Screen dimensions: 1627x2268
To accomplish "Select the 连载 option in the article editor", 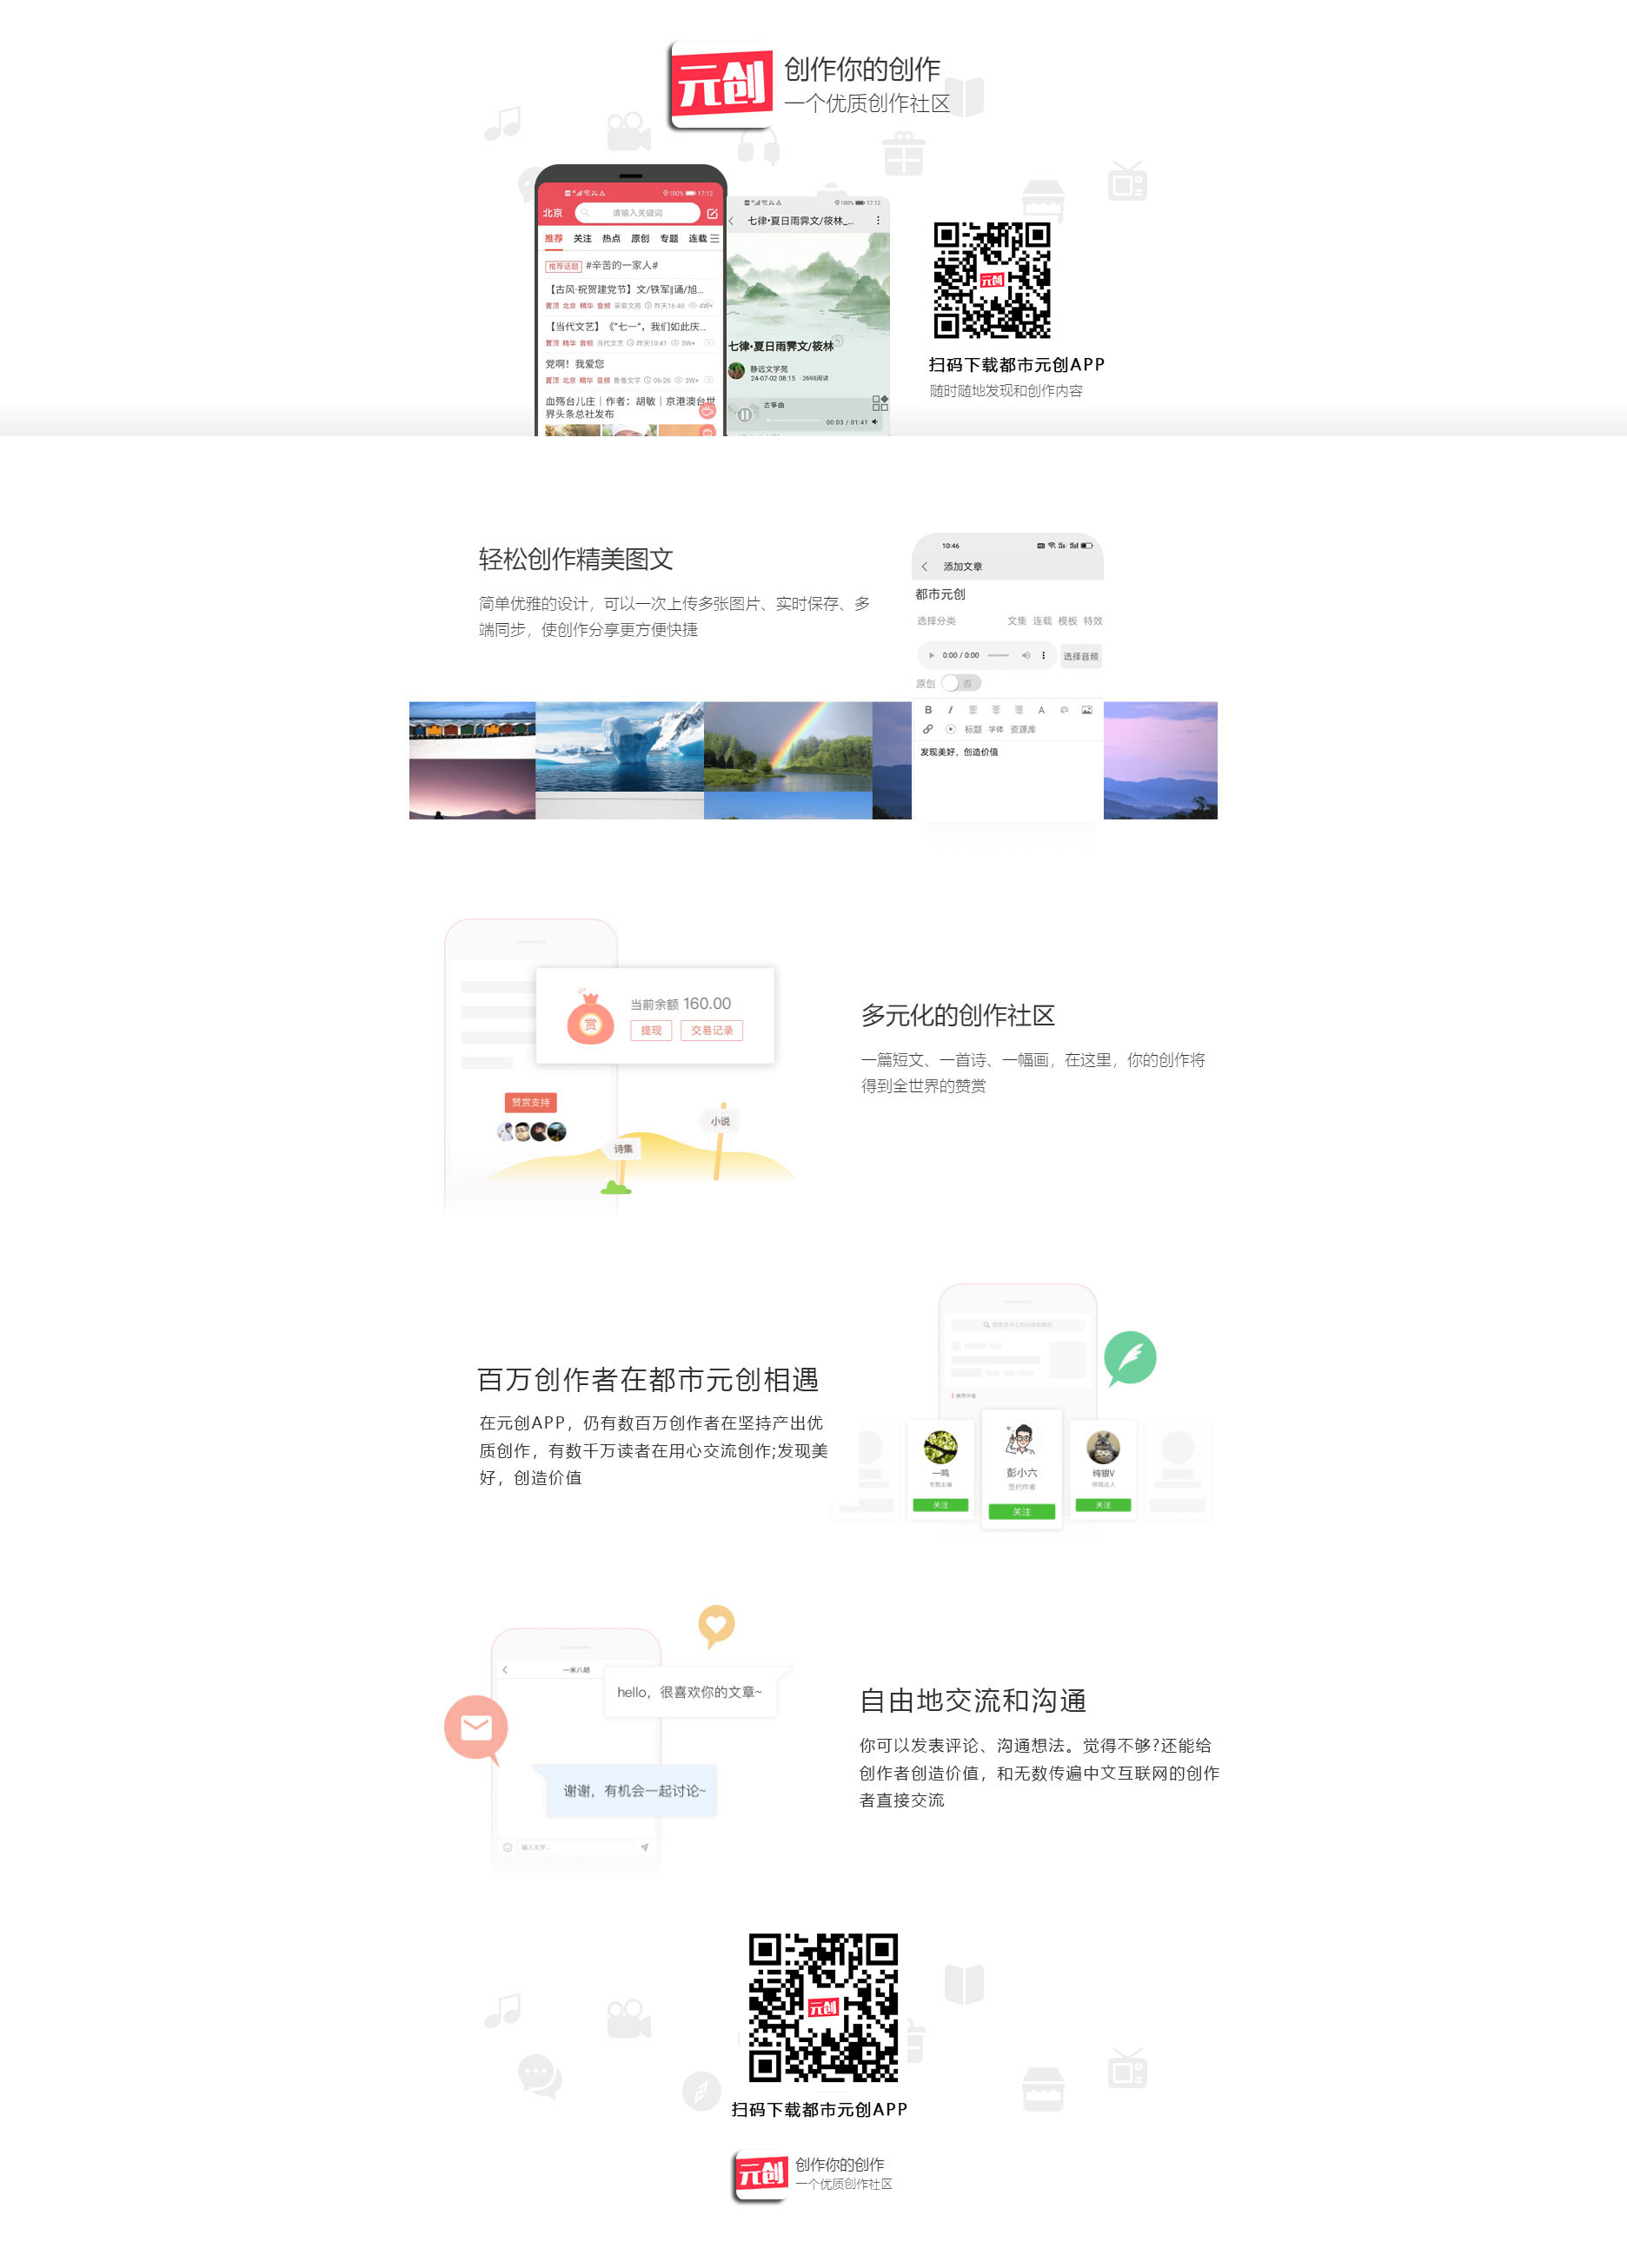I will tap(1042, 621).
